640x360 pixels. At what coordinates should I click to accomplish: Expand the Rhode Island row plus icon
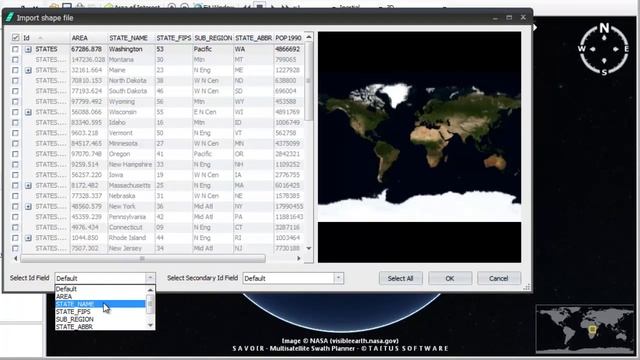28,238
